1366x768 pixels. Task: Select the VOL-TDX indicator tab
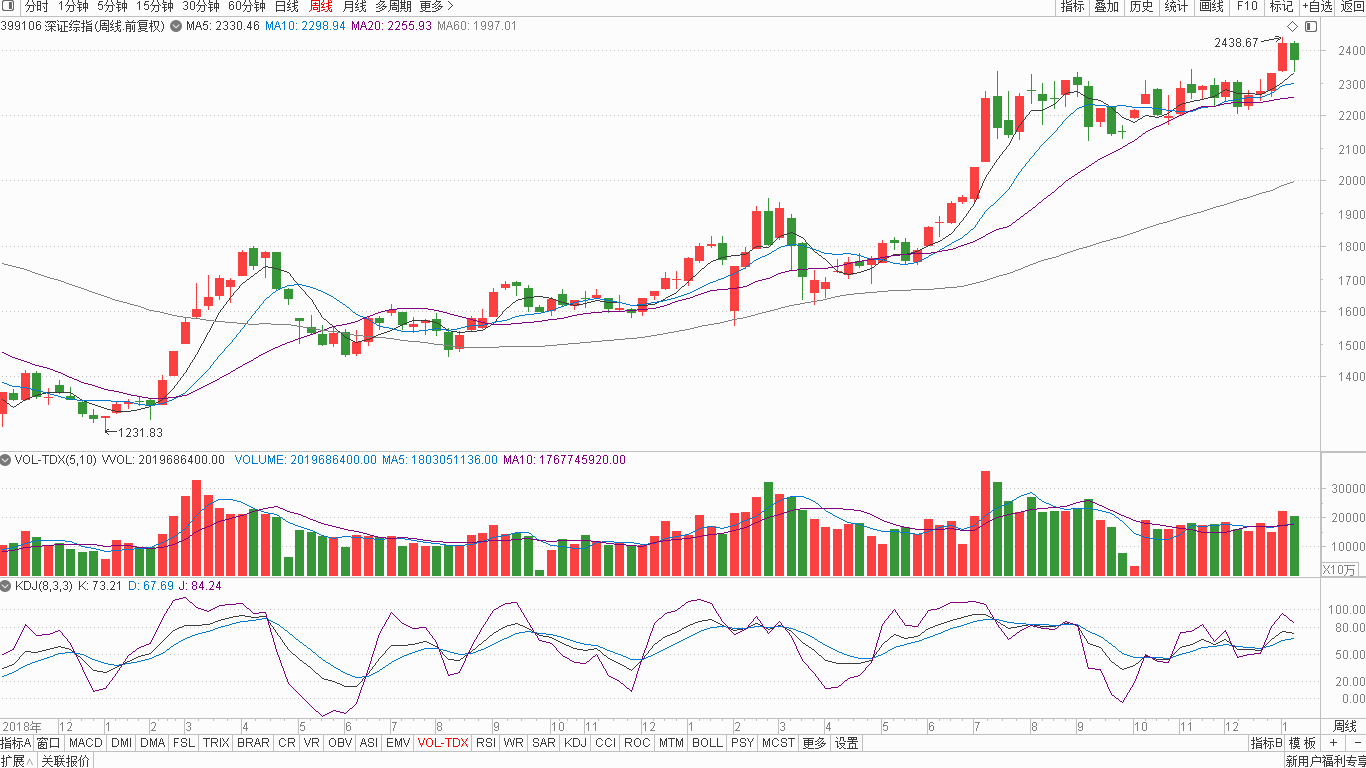click(x=443, y=743)
